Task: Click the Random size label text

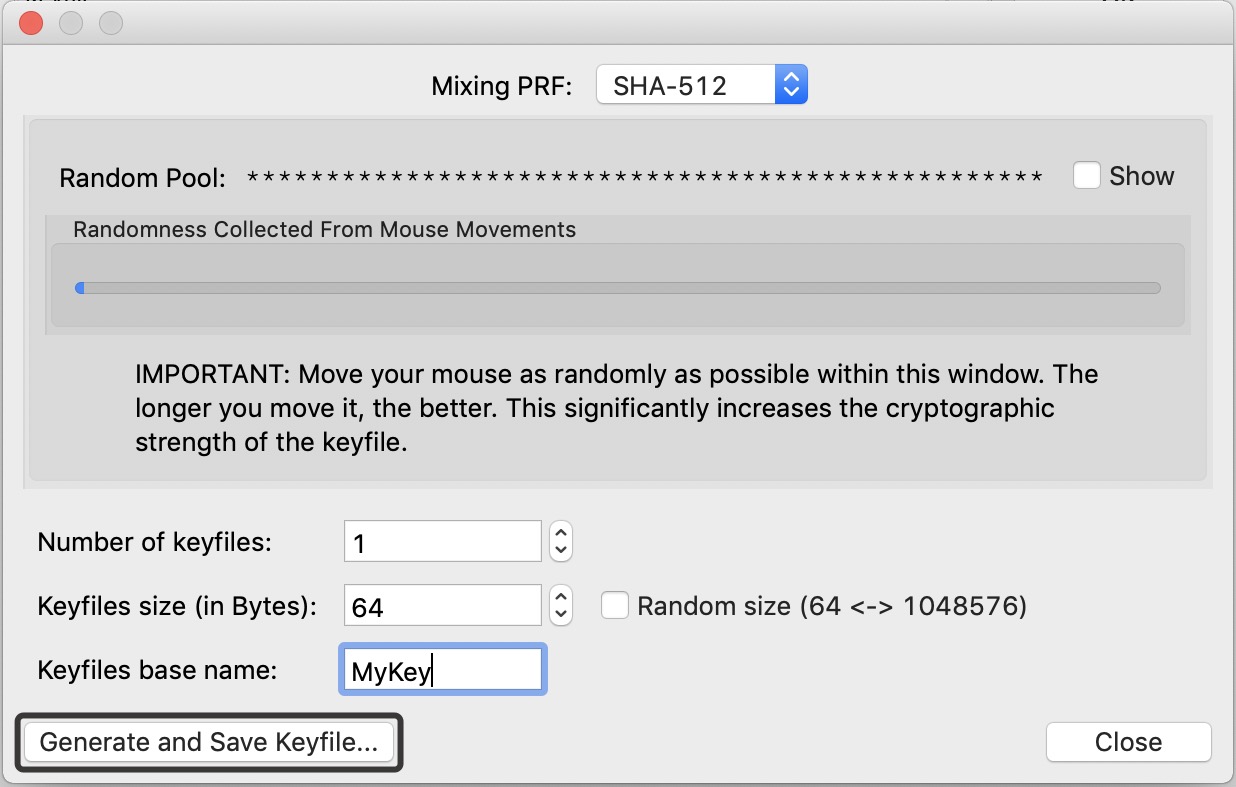Action: (x=831, y=606)
